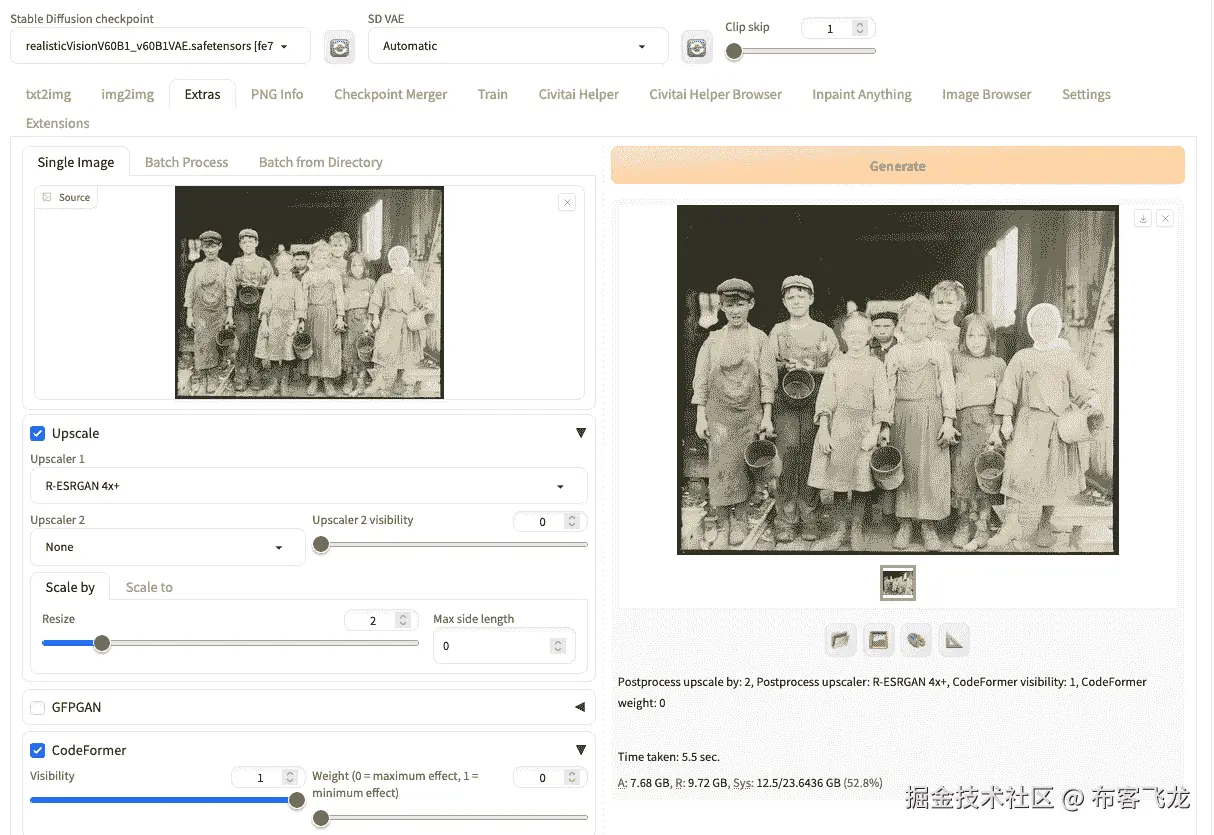
Task: Click the SD VAE refresh icon
Action: pyautogui.click(x=696, y=47)
